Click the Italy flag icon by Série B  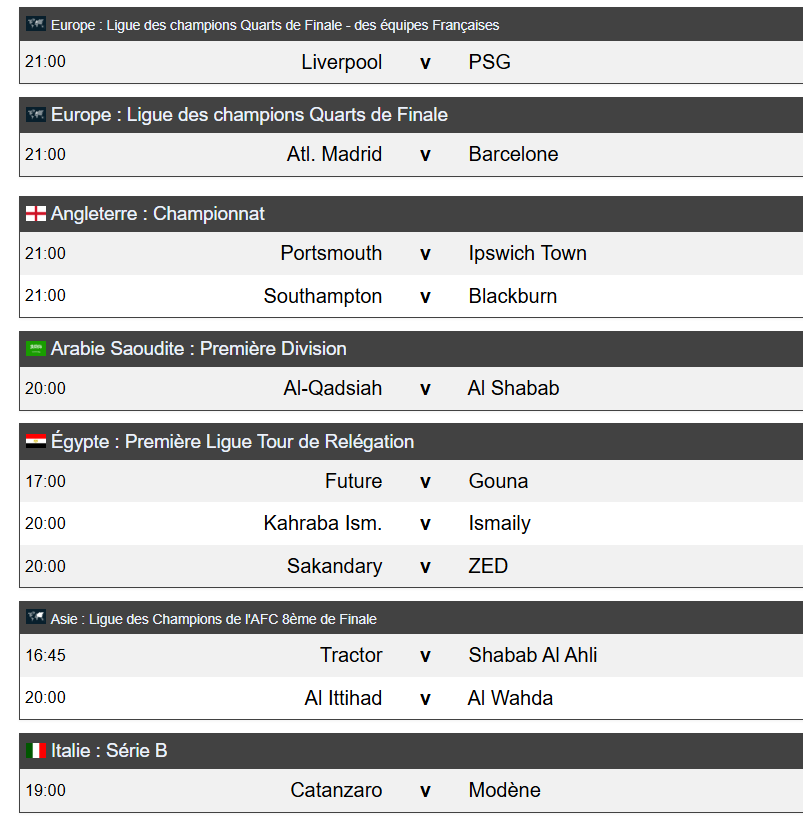click(36, 750)
